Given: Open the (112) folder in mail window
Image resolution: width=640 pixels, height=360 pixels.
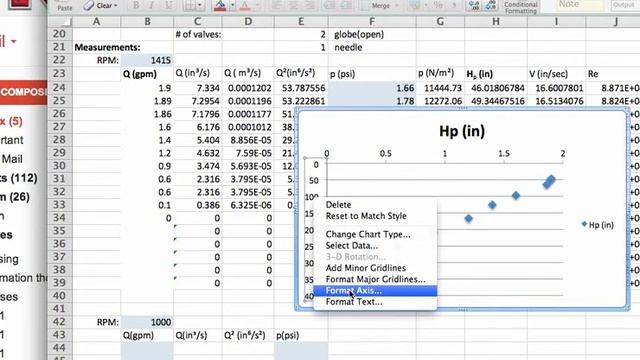Looking at the screenshot, I should coord(19,178).
